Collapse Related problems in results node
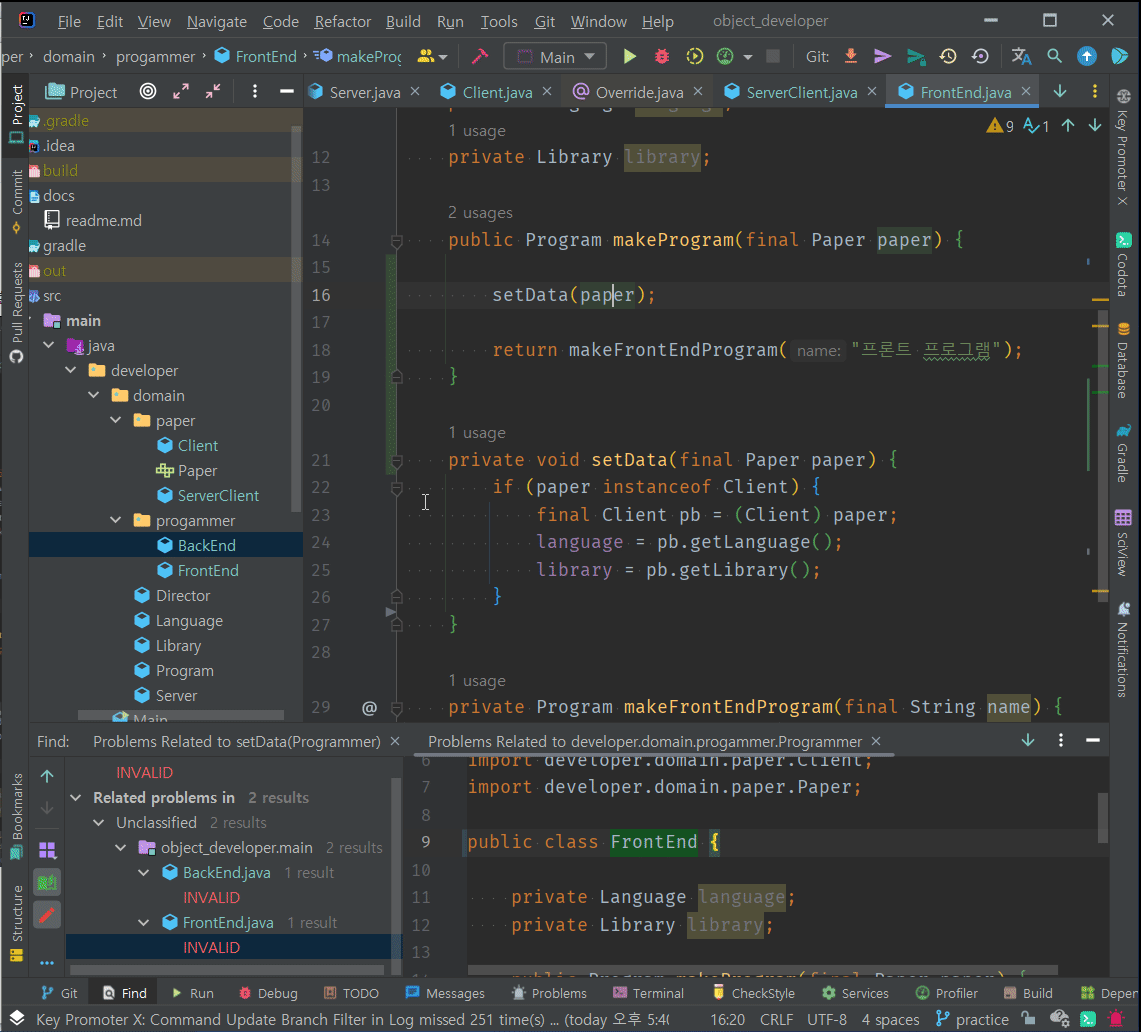The image size is (1141, 1032). [x=76, y=798]
